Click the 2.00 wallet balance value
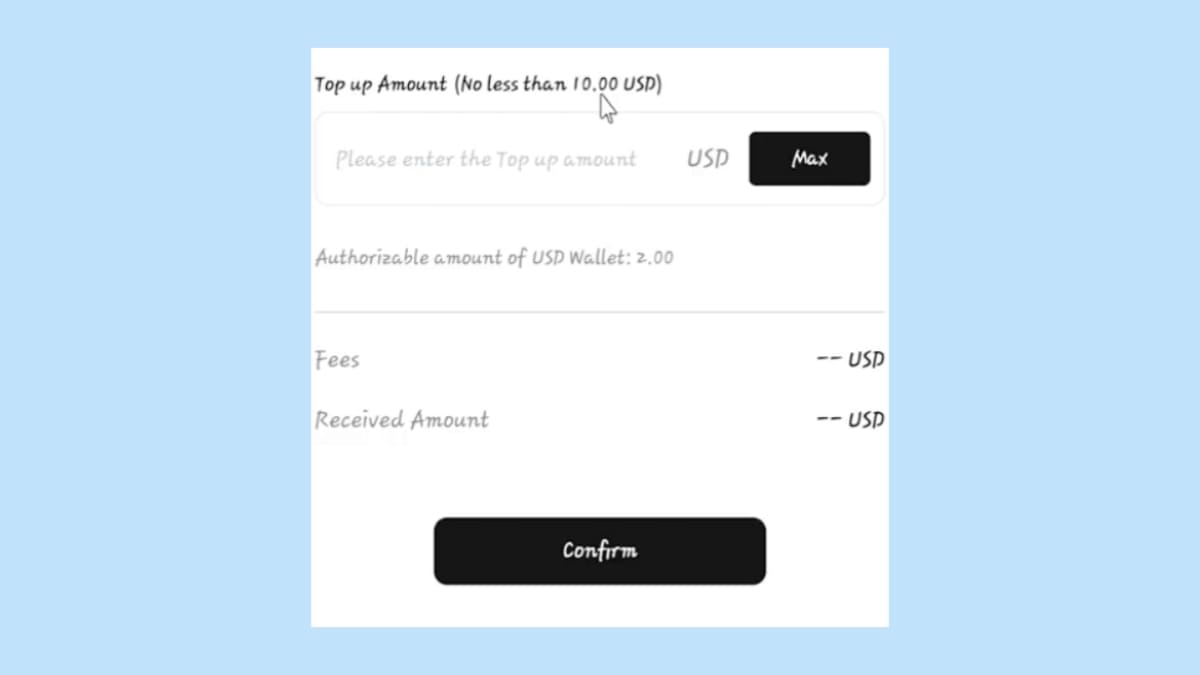The image size is (1200, 675). coord(656,258)
